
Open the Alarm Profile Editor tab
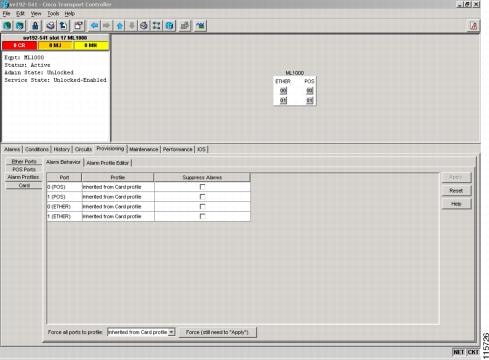108,163
